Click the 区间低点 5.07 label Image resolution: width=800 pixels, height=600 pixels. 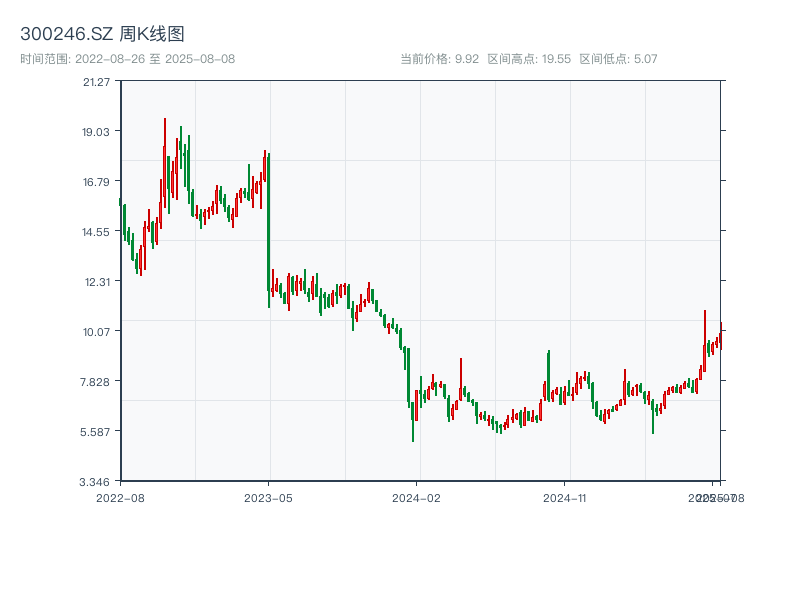coord(618,59)
